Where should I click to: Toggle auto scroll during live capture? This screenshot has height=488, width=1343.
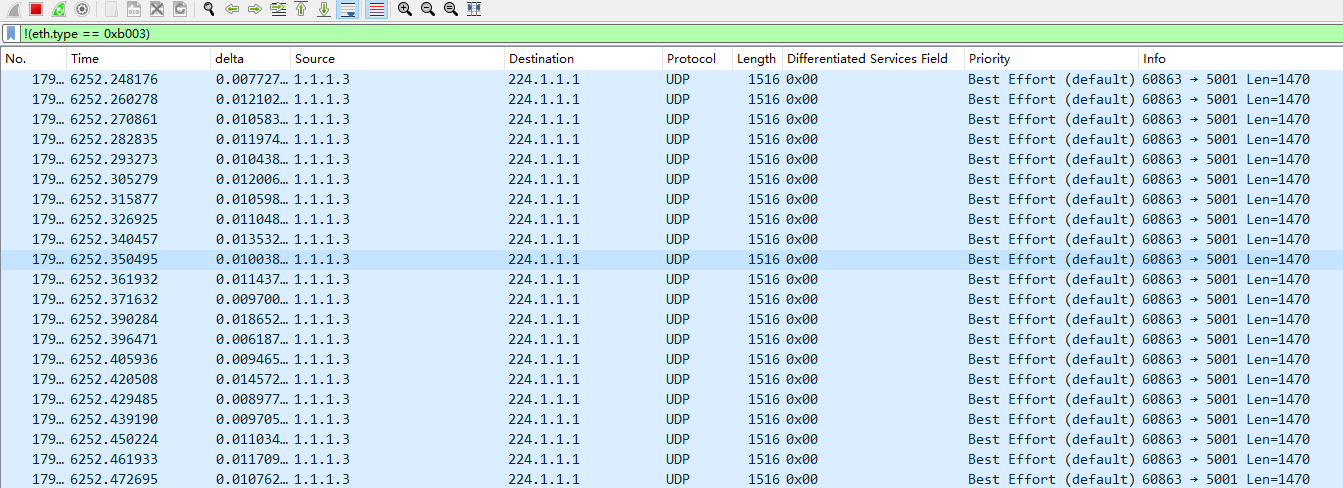pos(348,9)
